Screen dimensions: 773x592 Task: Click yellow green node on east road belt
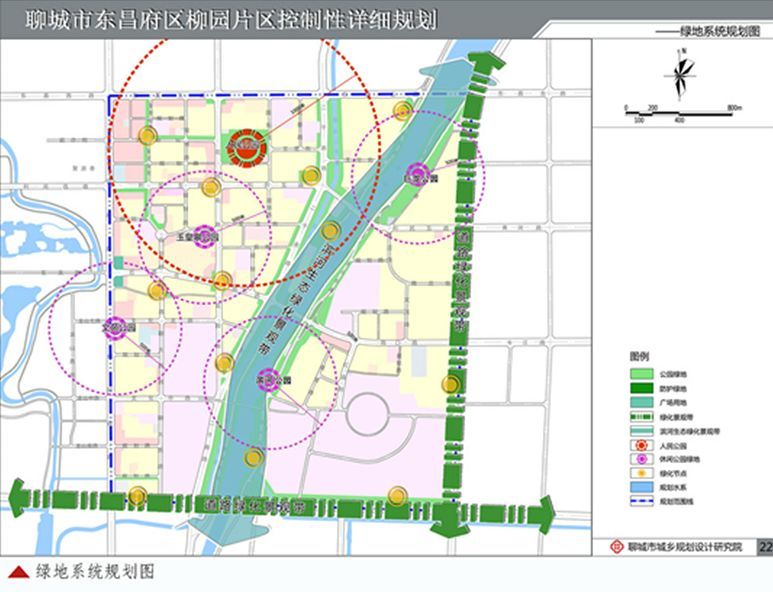pos(451,384)
